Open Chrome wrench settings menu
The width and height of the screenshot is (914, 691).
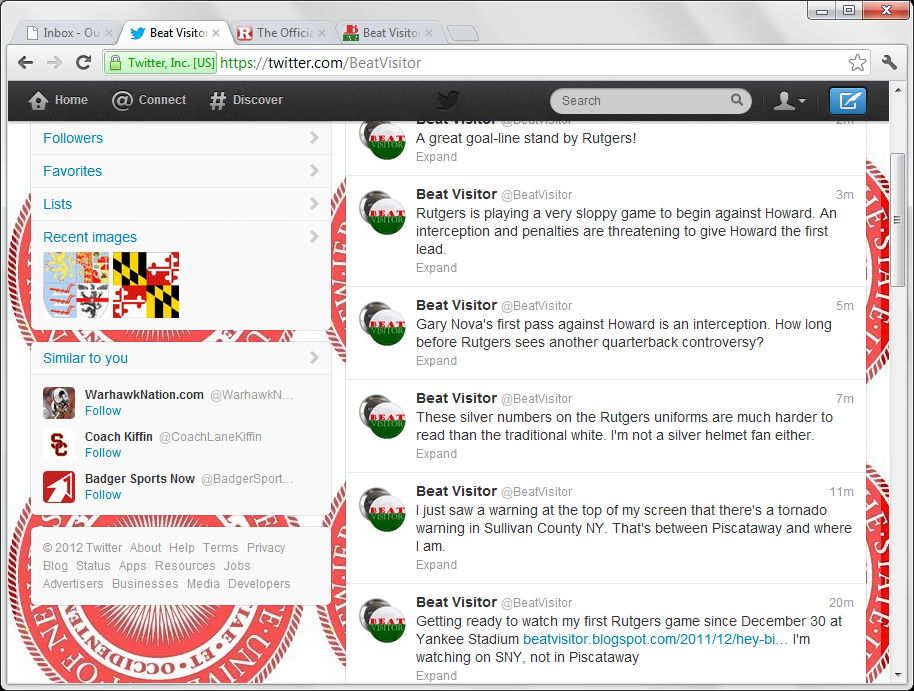pyautogui.click(x=889, y=62)
